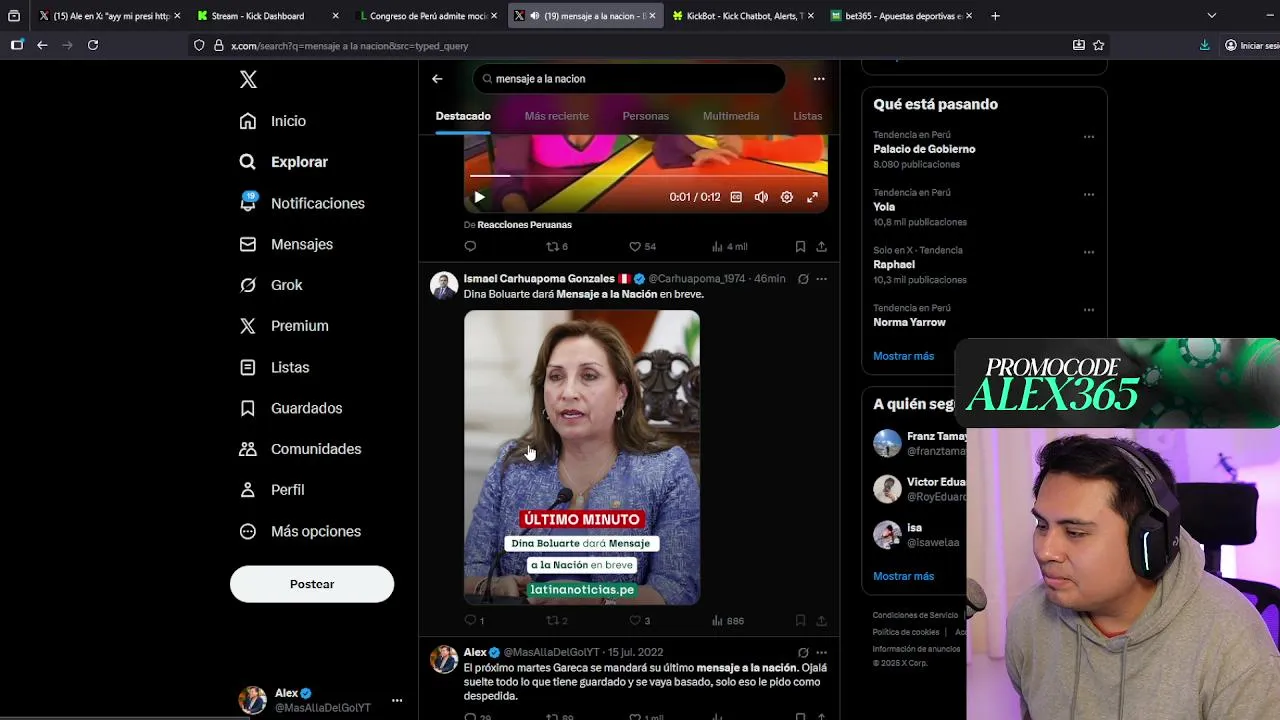Viewport: 1280px width, 720px height.
Task: View stats of 4 mil views post
Action: (729, 246)
